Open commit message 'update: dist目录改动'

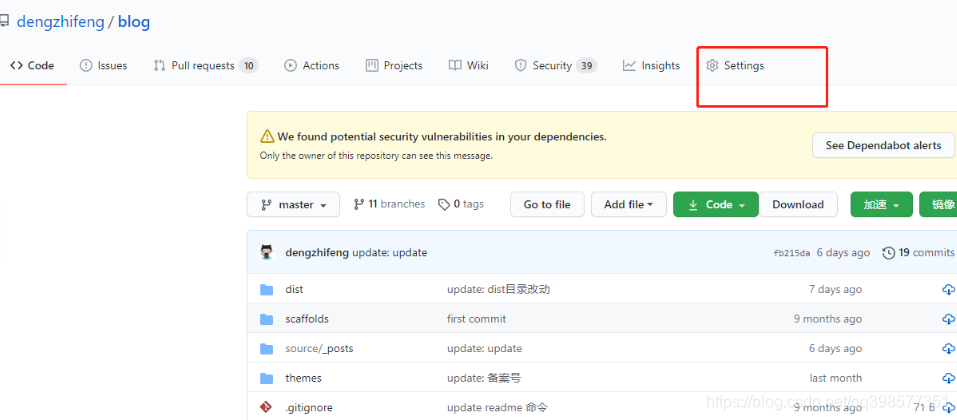point(499,289)
